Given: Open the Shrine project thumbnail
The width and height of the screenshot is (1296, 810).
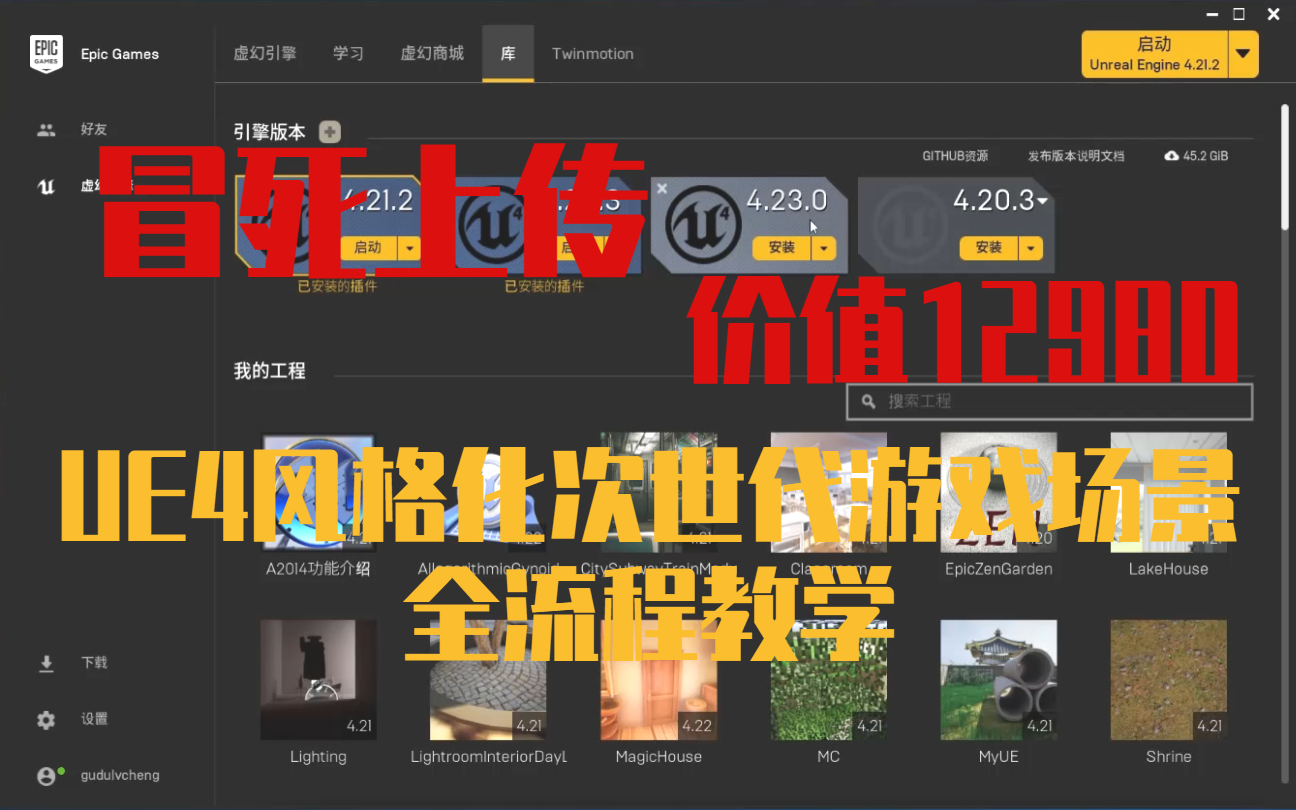Looking at the screenshot, I should point(1168,679).
